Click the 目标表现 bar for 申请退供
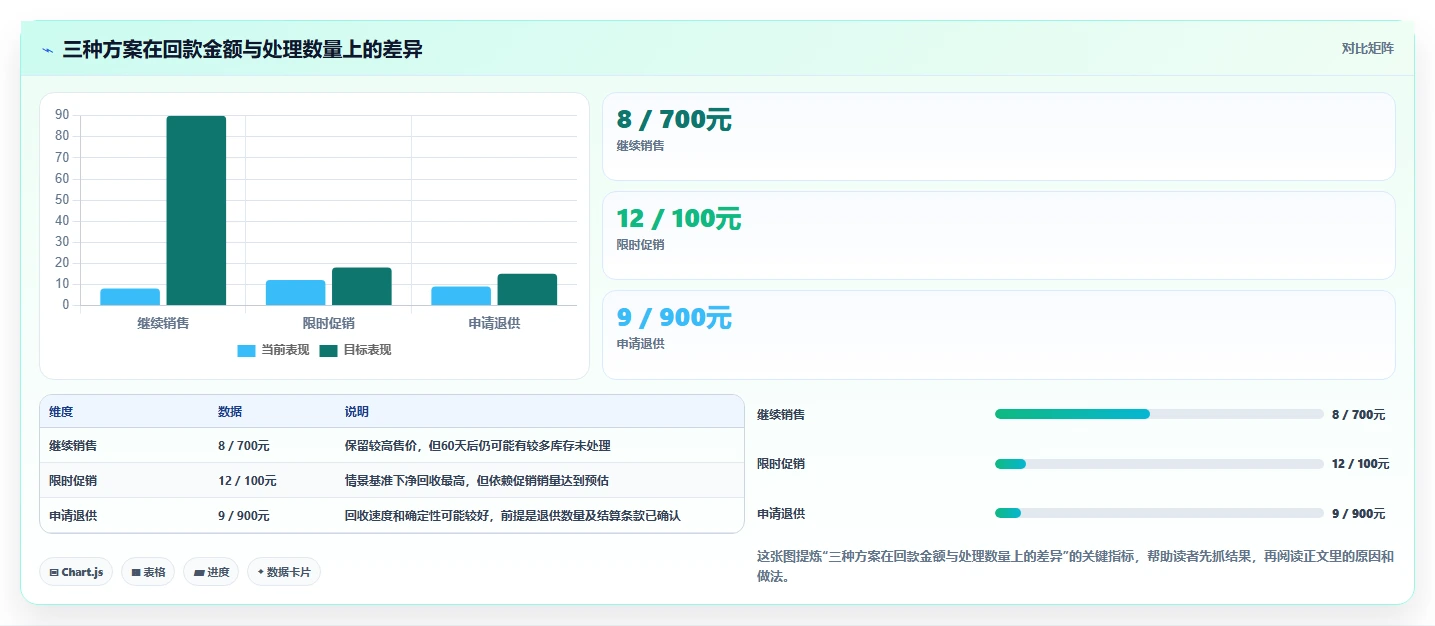 coord(527,290)
